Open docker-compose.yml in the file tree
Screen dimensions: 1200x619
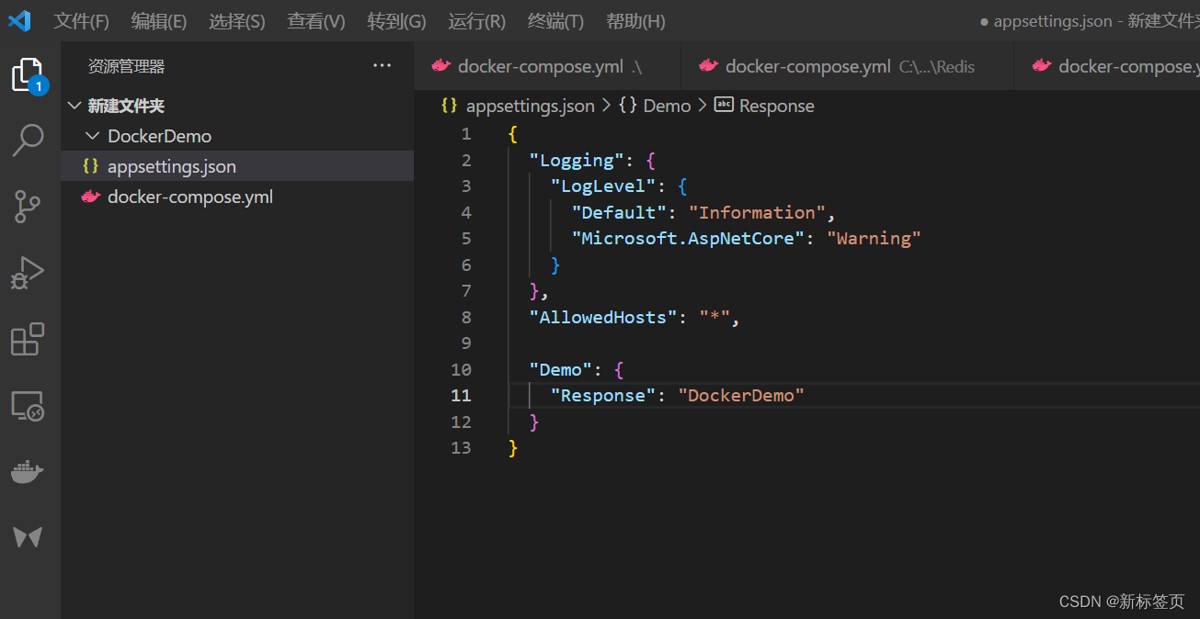(189, 197)
